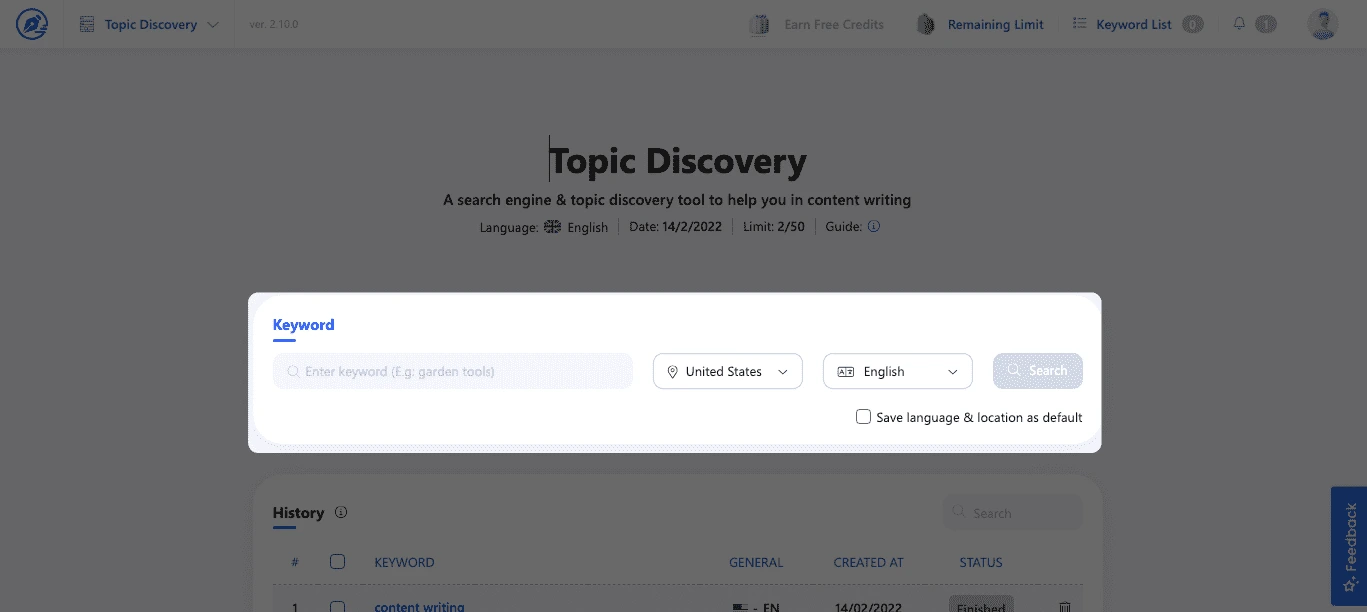The height and width of the screenshot is (612, 1367).
Task: Click the version 2.10.0 label
Action: (274, 24)
